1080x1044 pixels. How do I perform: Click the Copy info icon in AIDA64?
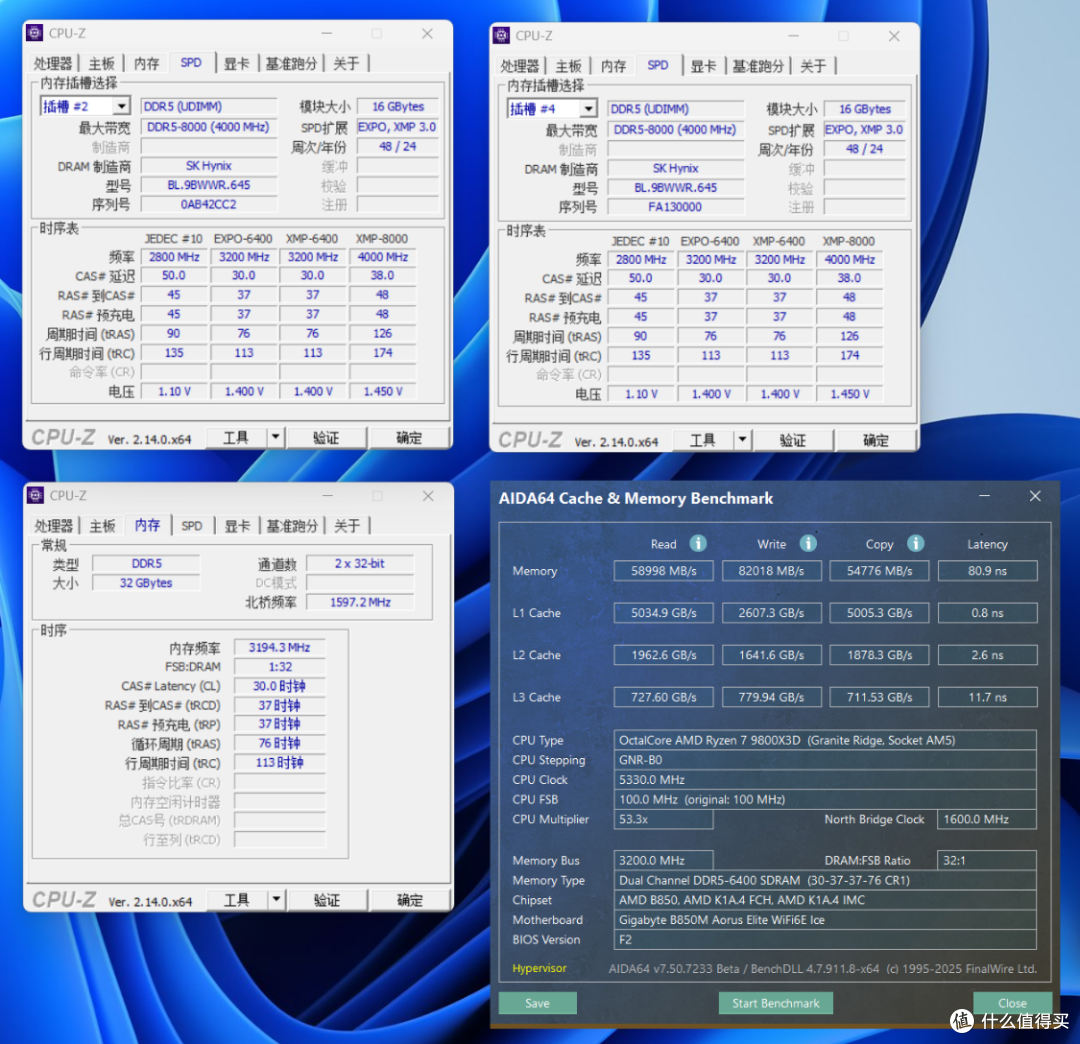click(x=915, y=543)
